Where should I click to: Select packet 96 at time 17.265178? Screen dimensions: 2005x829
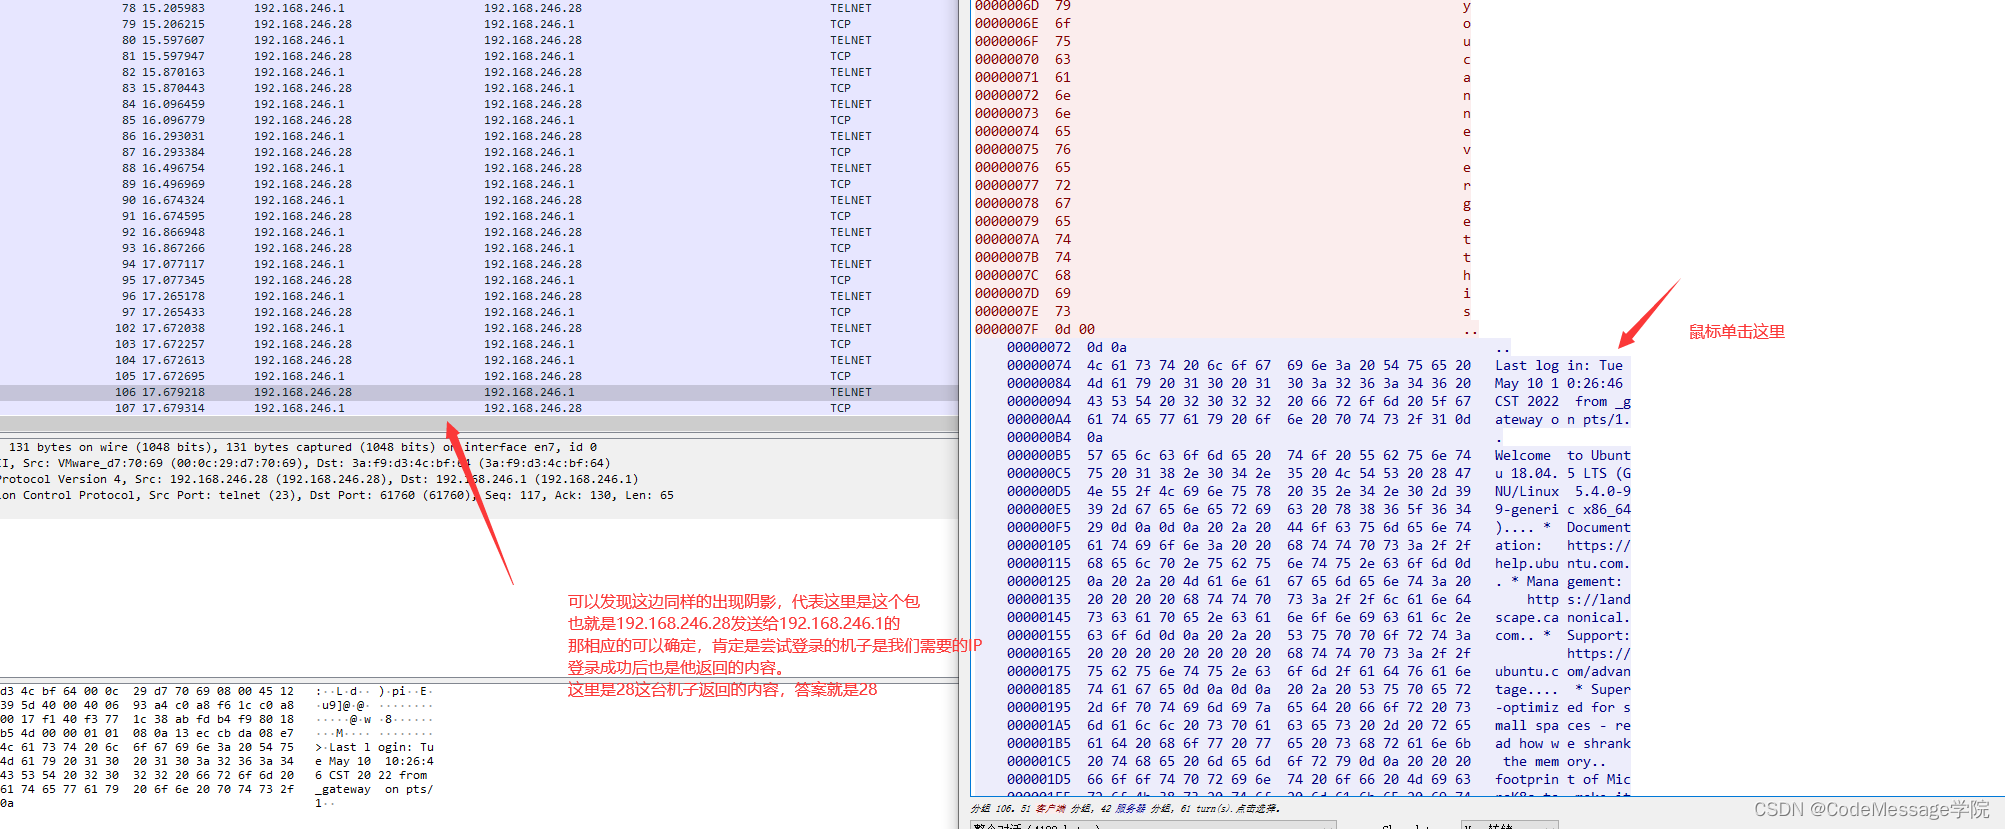[479, 296]
